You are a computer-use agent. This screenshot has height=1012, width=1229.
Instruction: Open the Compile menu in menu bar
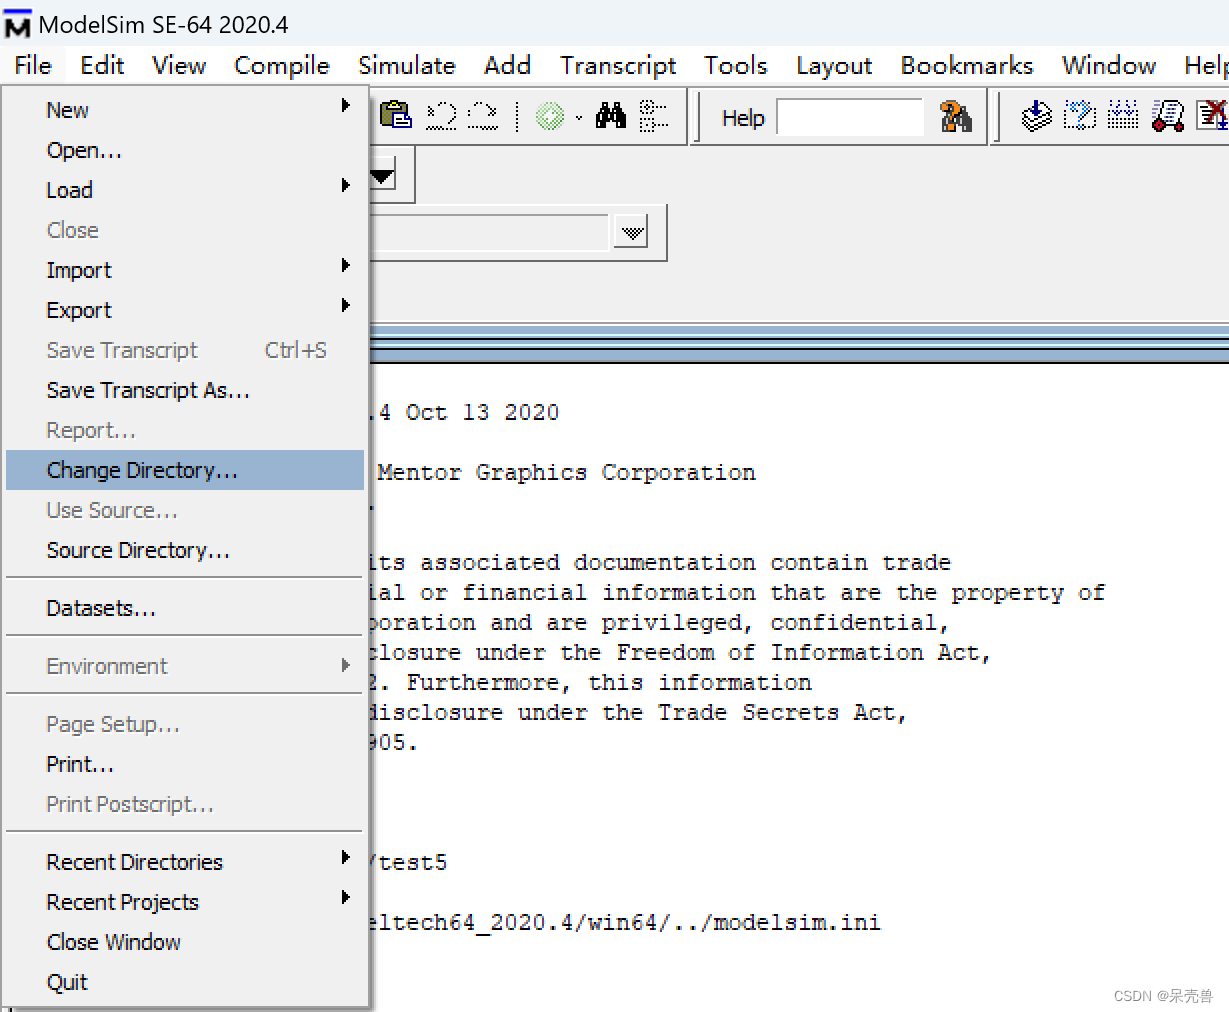pyautogui.click(x=282, y=65)
